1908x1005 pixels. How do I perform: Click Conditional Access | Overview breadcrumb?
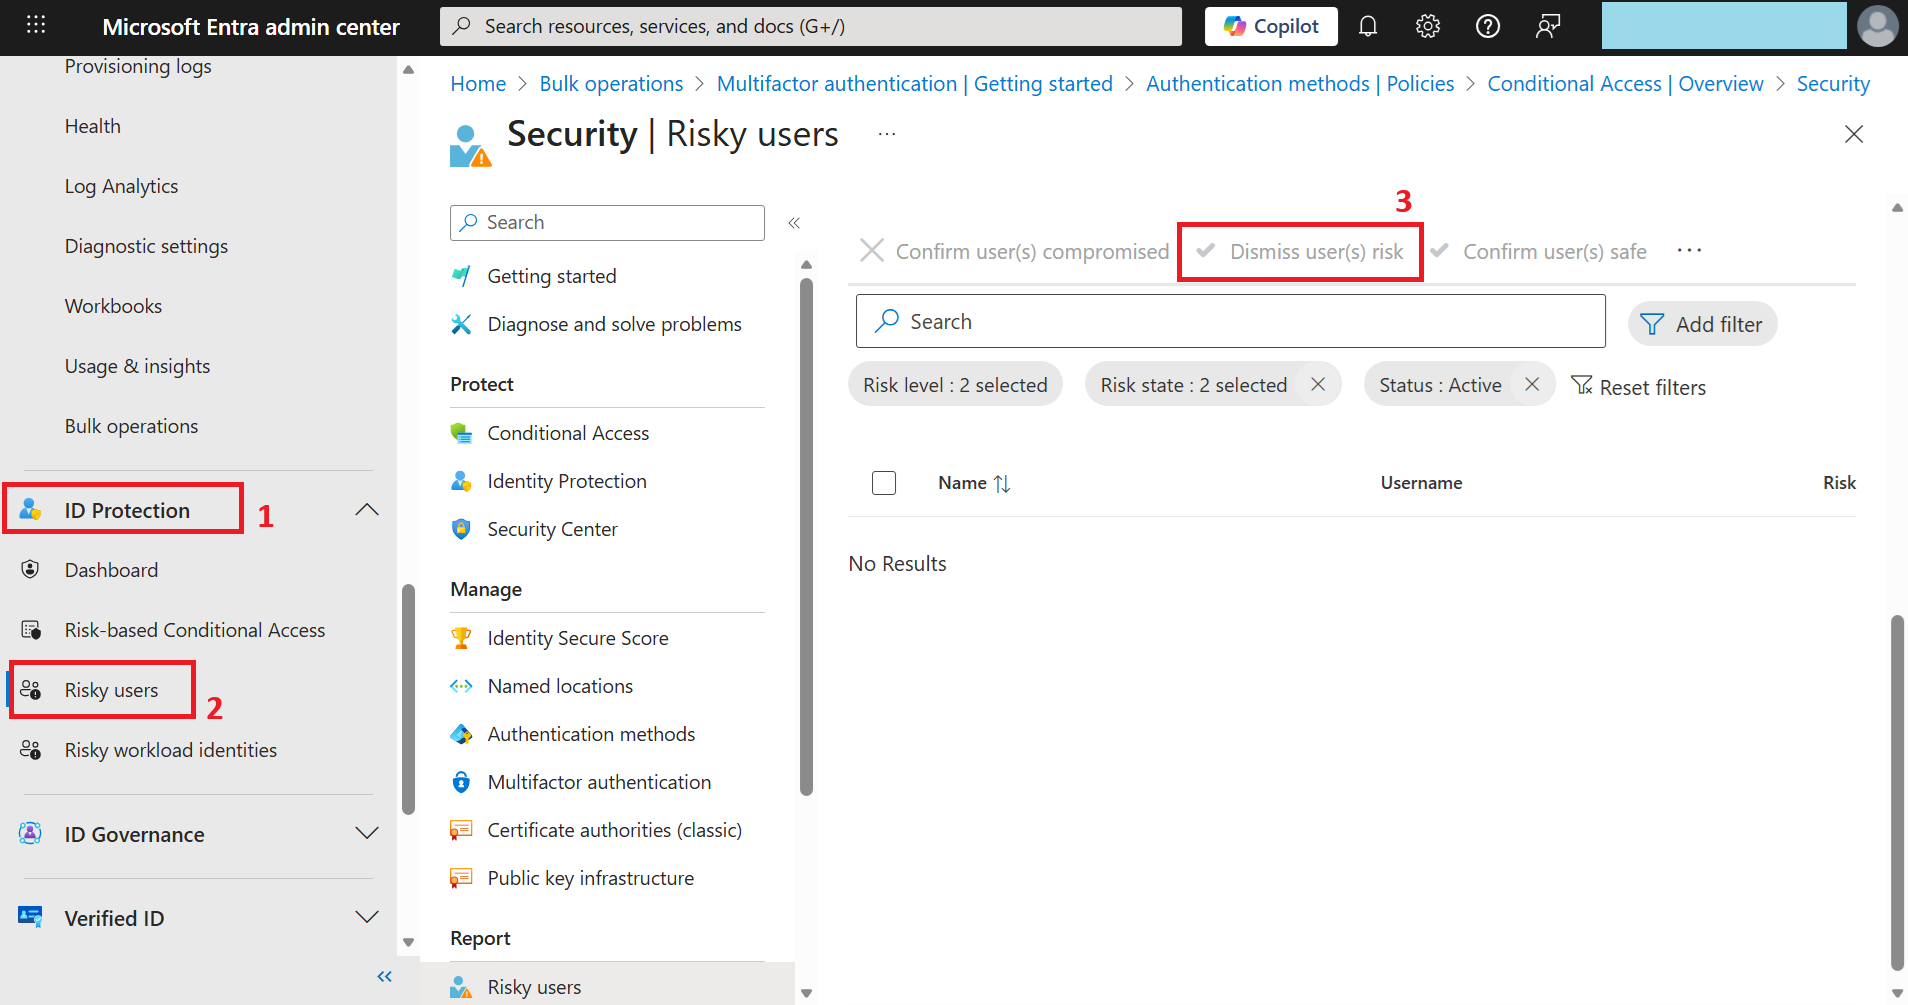[x=1625, y=84]
